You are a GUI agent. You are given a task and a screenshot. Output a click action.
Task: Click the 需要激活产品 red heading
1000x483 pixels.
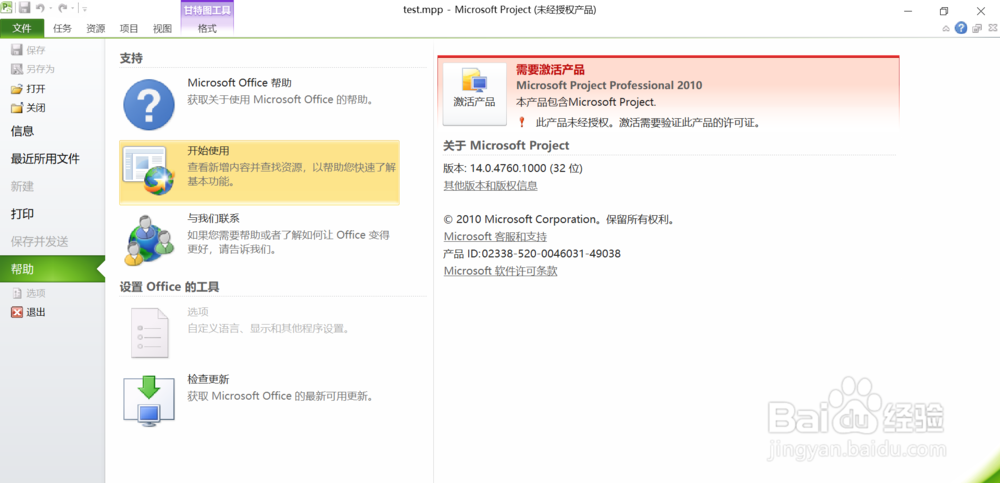[x=550, y=70]
